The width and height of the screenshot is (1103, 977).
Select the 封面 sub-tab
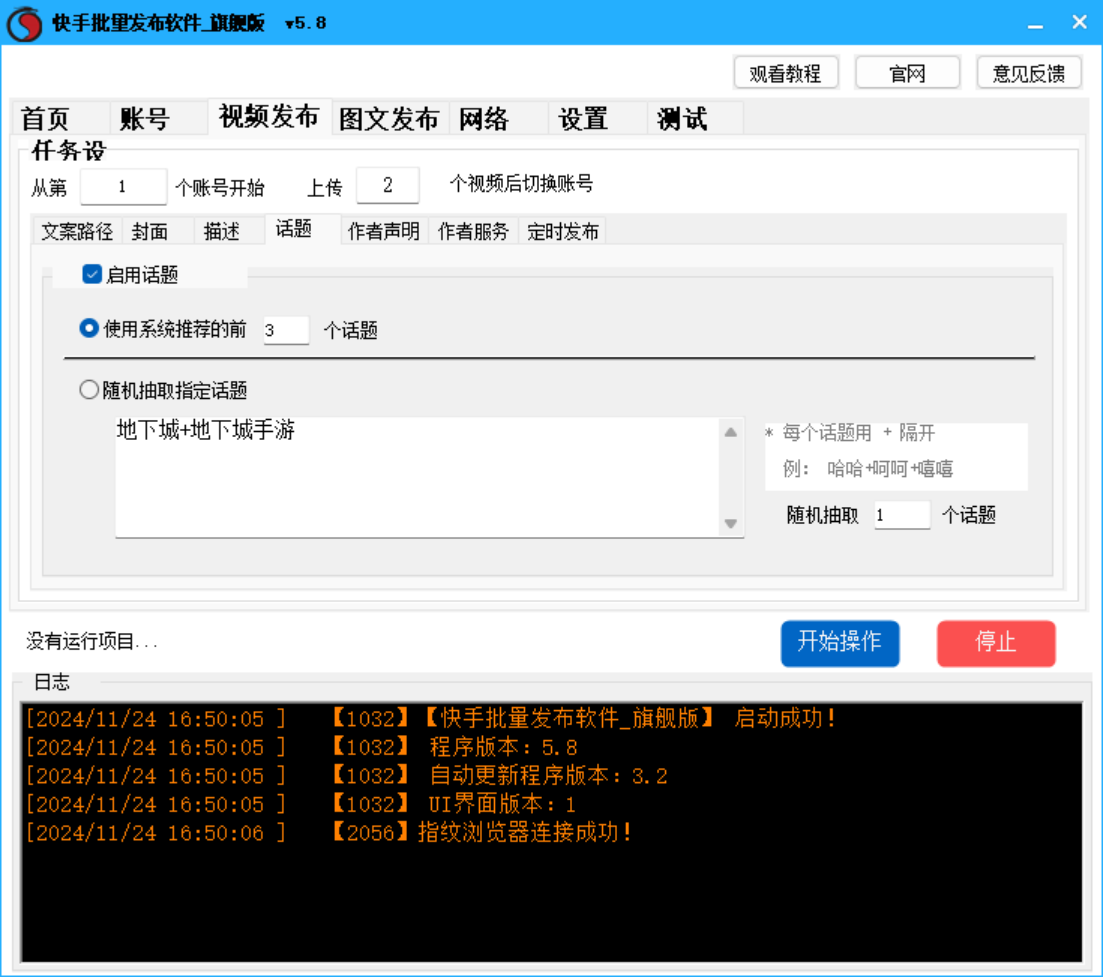tap(158, 231)
